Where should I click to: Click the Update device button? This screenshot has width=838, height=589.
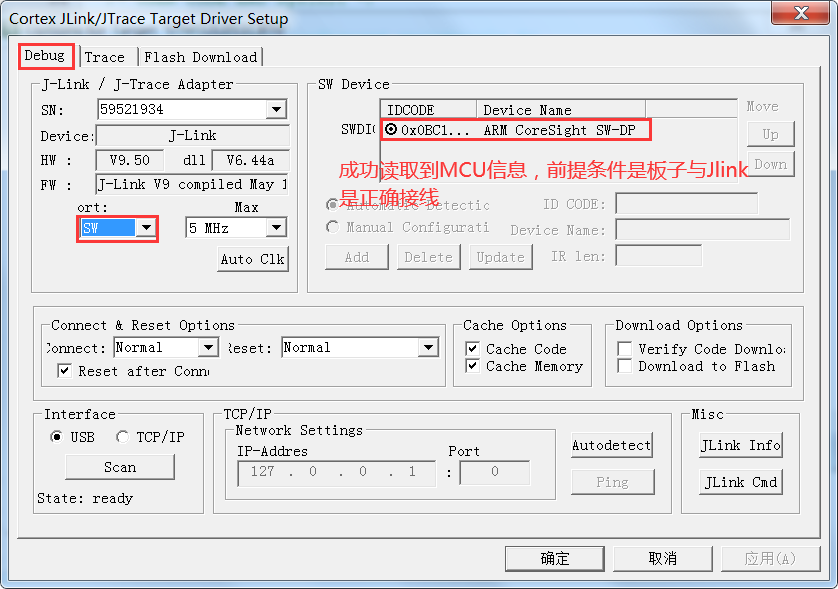[x=501, y=257]
